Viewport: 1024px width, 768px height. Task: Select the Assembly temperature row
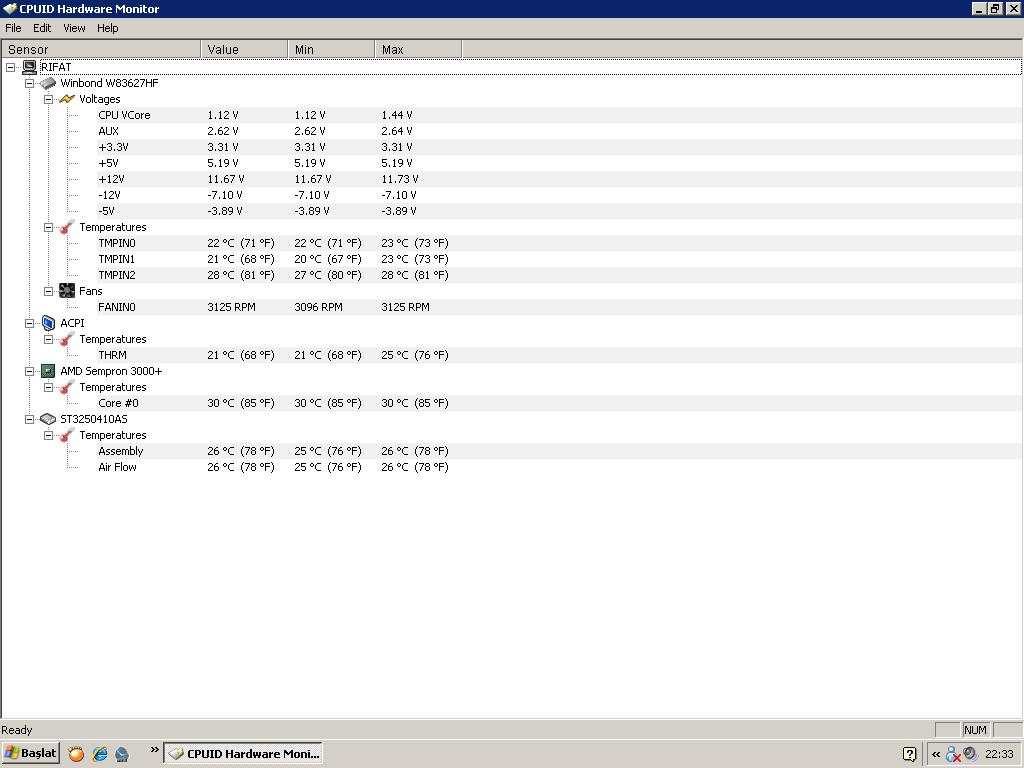(560, 451)
